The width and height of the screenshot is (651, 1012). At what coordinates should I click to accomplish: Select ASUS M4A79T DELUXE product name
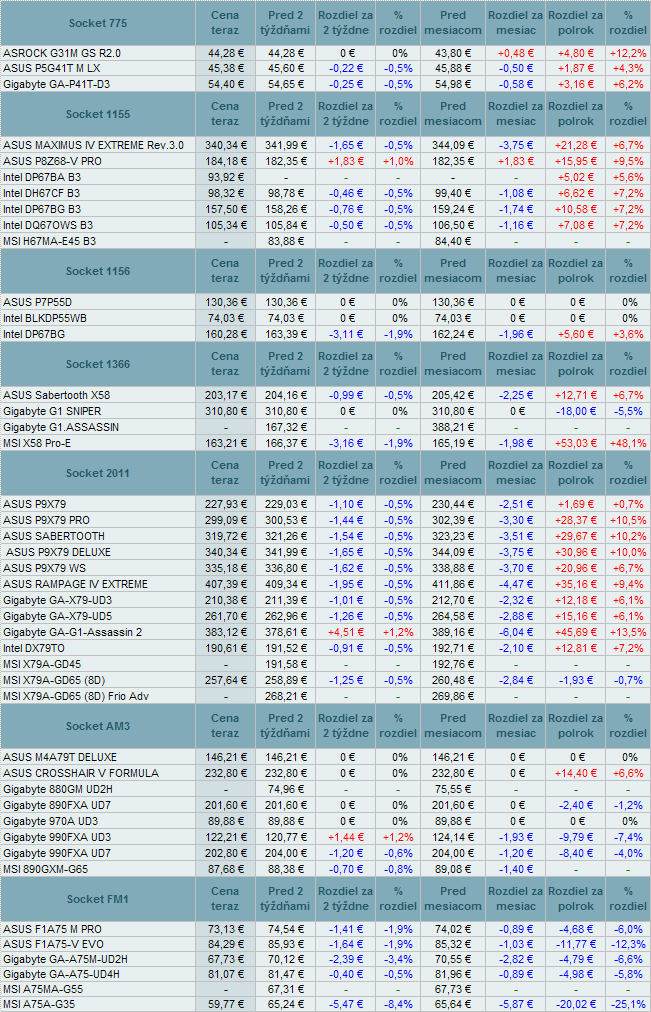(60, 757)
